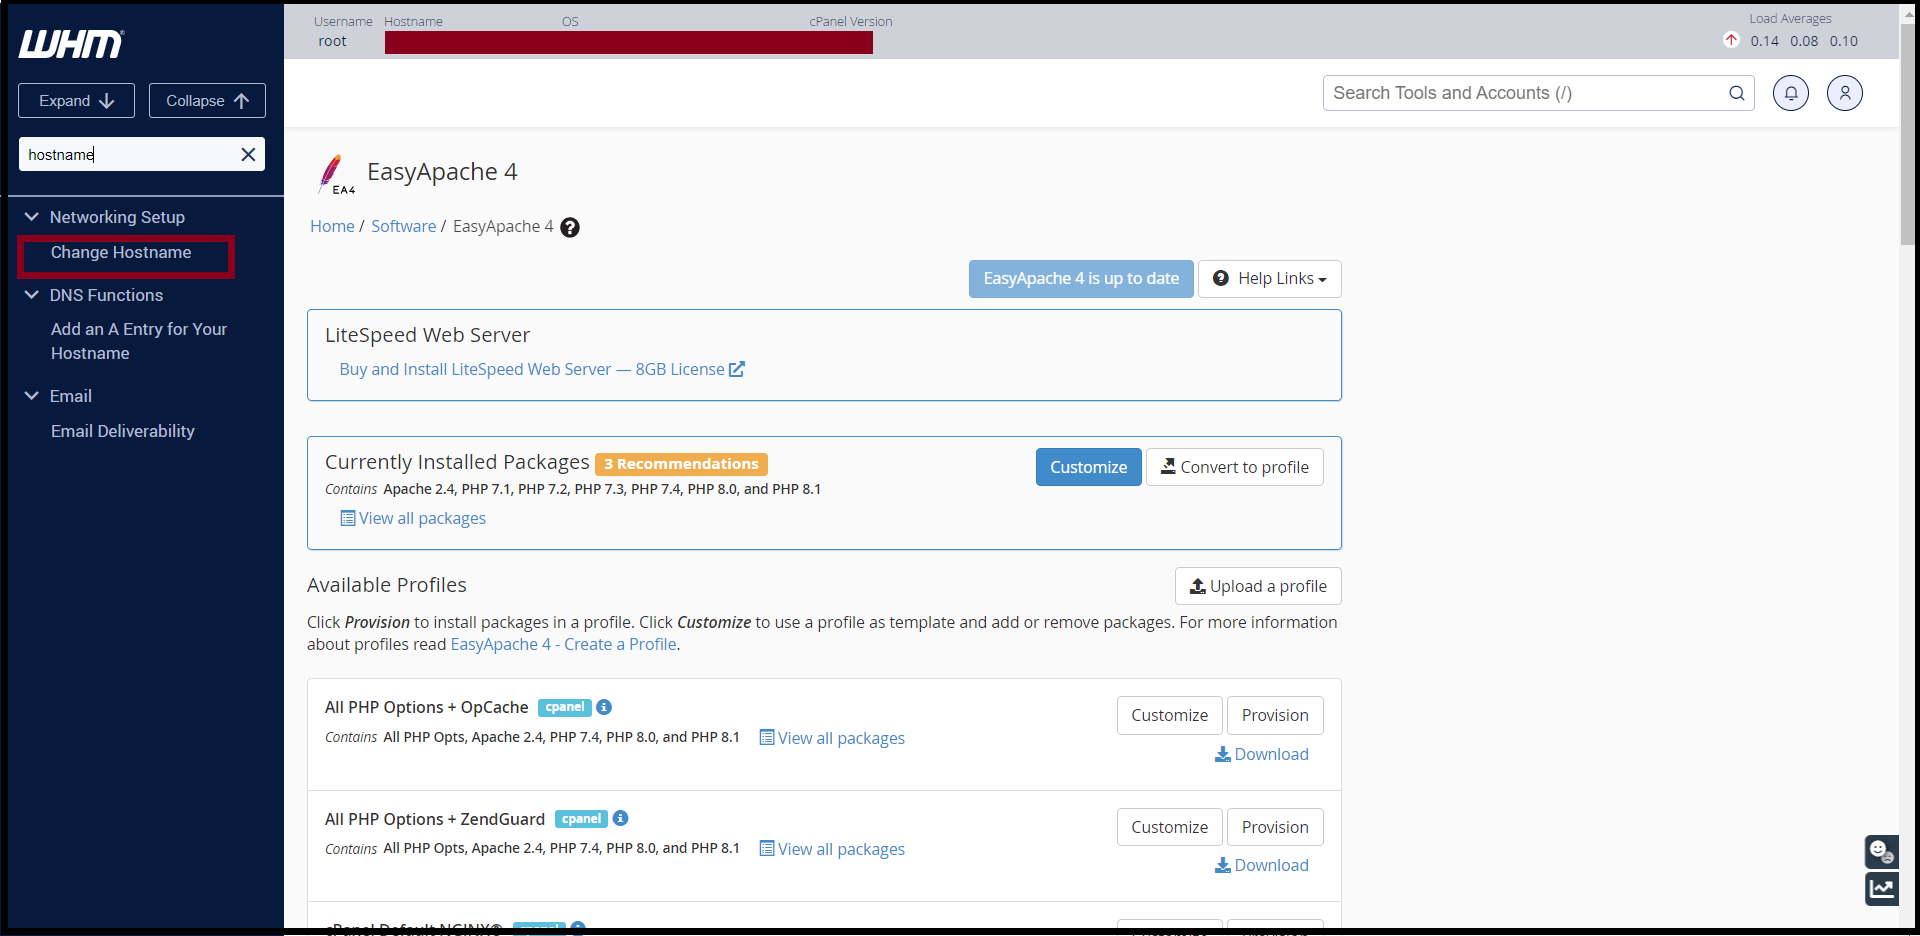Open EasyApache 4 - Create a Profile link
The width and height of the screenshot is (1920, 936).
[563, 644]
